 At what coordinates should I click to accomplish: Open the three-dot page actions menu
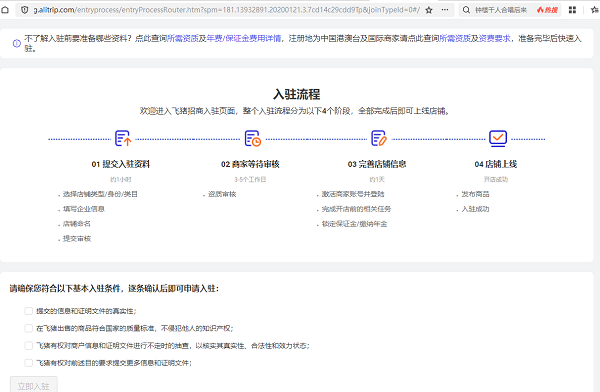click(x=445, y=10)
